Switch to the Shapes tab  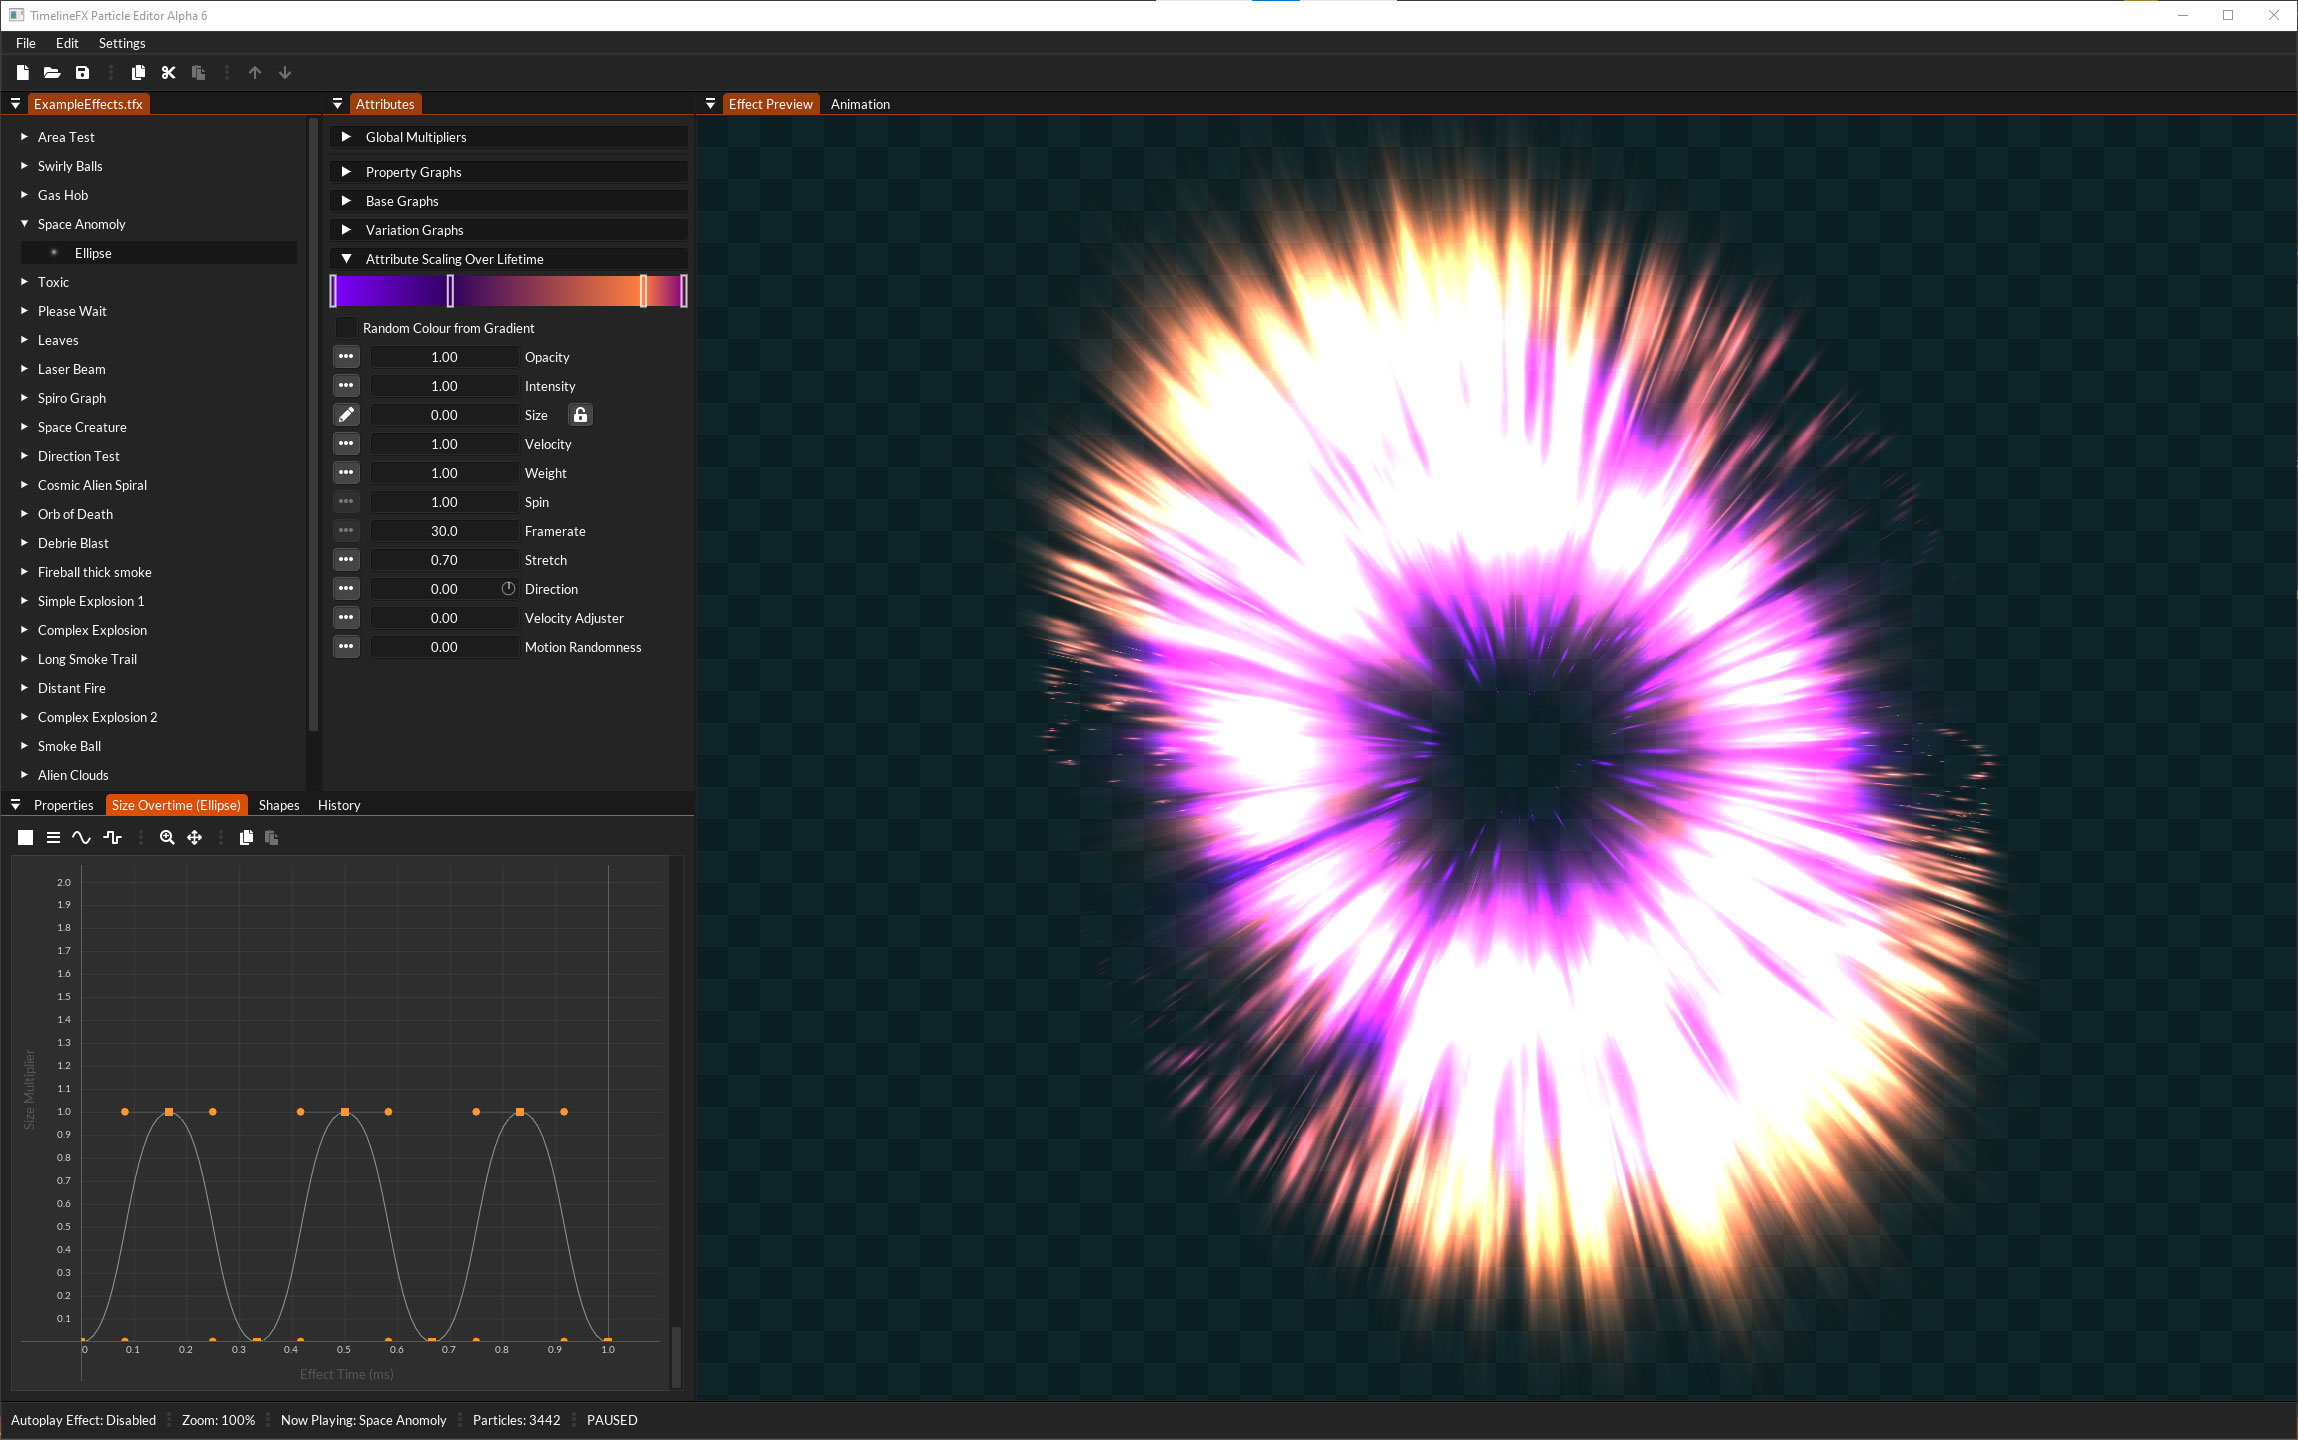click(279, 805)
